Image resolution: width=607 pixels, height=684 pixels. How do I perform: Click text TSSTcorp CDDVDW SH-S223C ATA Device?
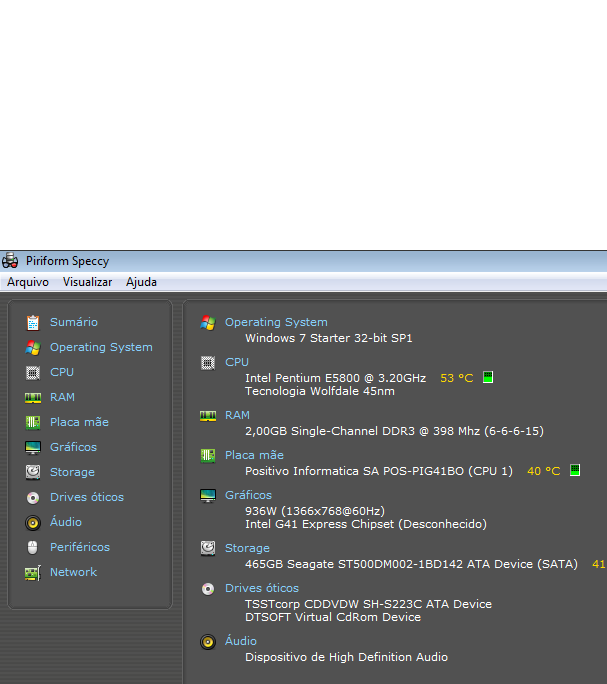tap(368, 604)
